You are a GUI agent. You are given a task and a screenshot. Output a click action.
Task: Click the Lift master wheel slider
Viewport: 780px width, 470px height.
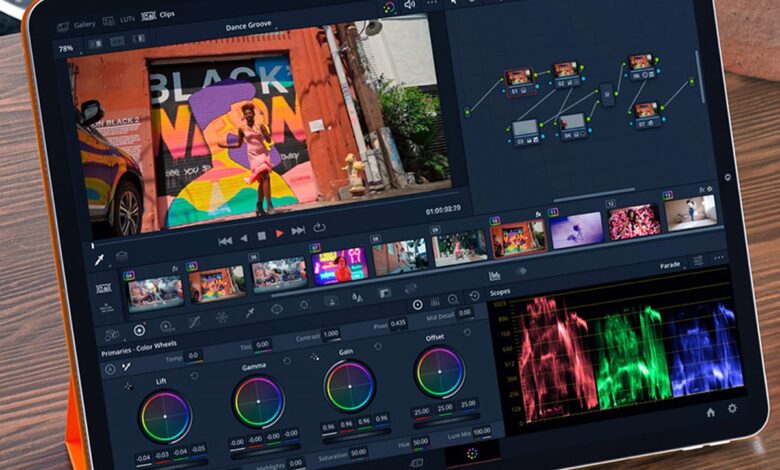(x=172, y=465)
